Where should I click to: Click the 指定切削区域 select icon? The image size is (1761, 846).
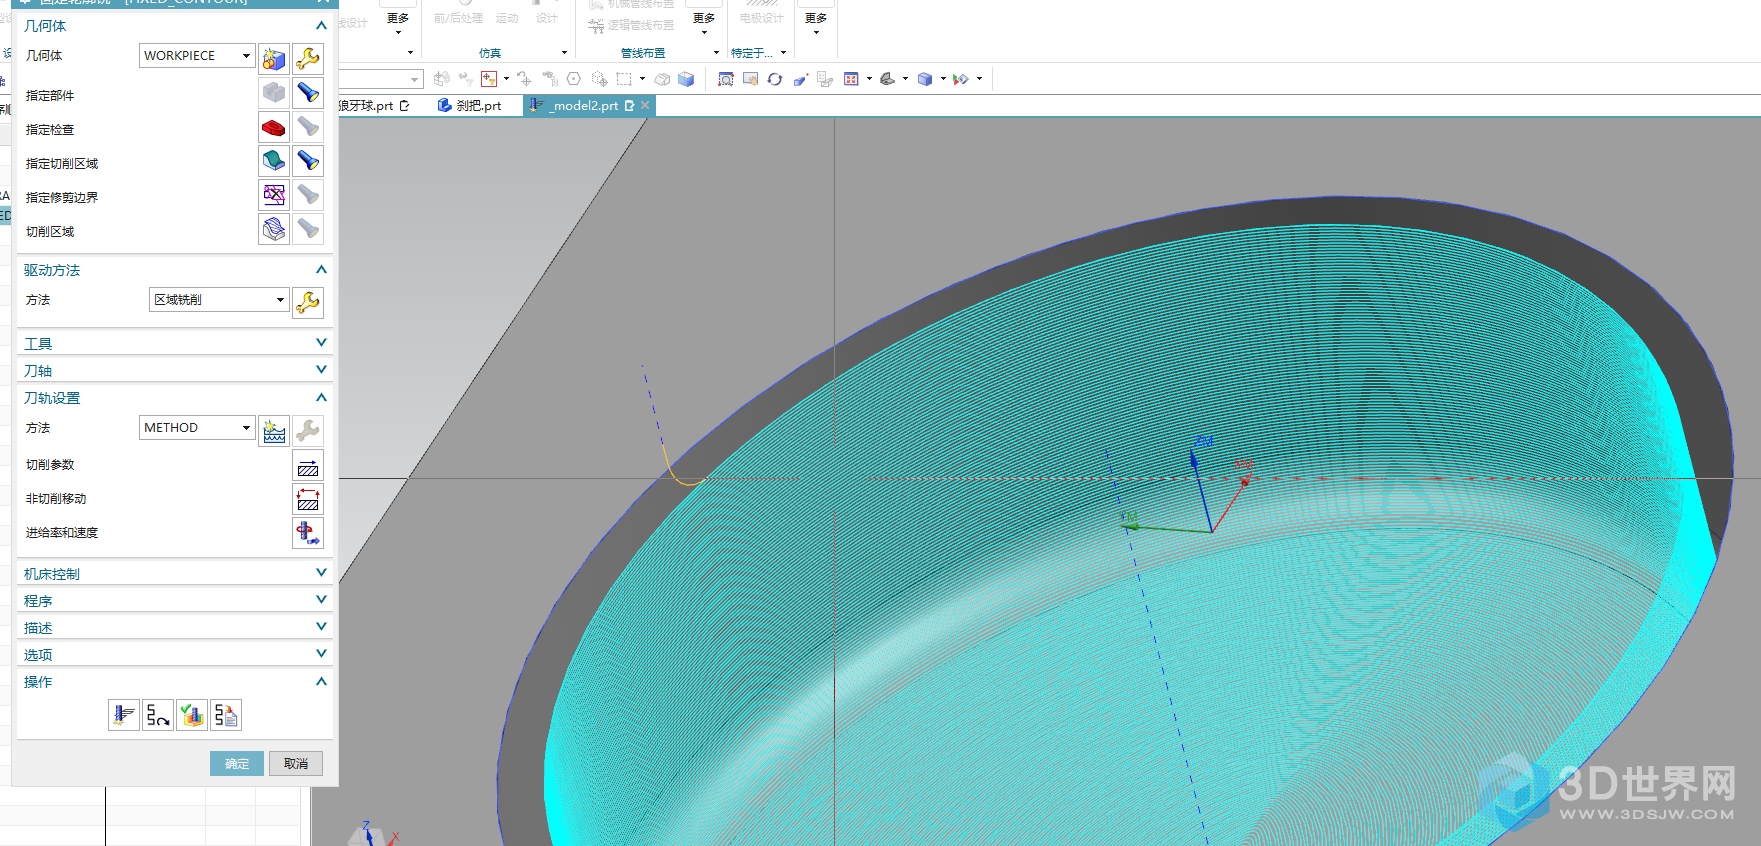pos(274,161)
